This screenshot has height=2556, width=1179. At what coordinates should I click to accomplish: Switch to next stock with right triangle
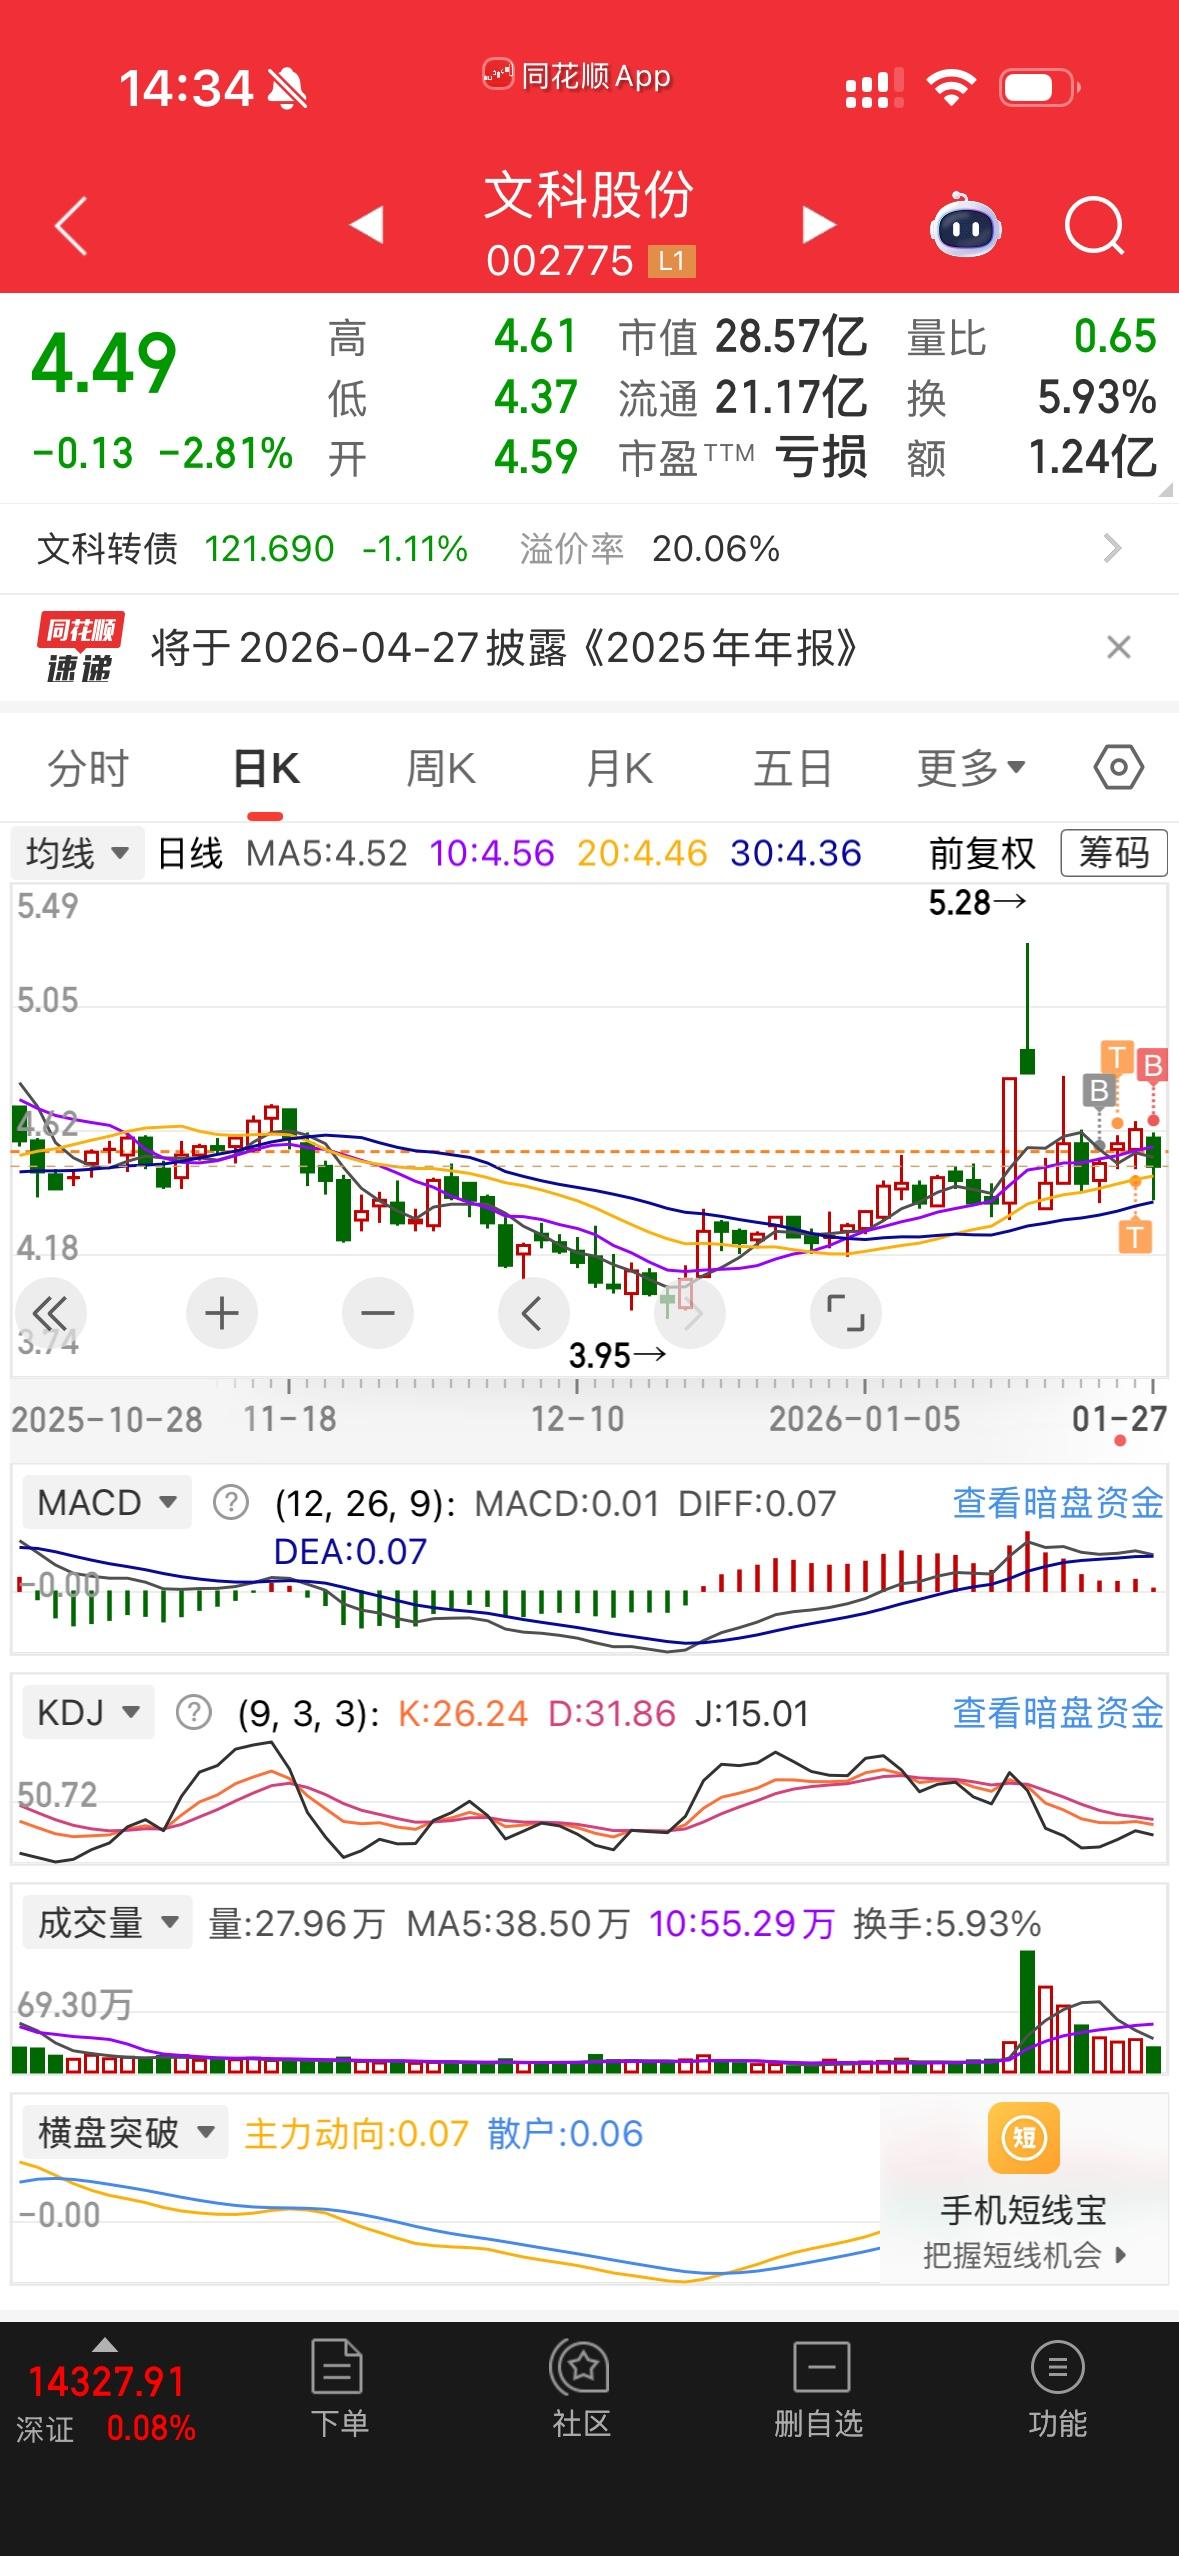point(818,225)
